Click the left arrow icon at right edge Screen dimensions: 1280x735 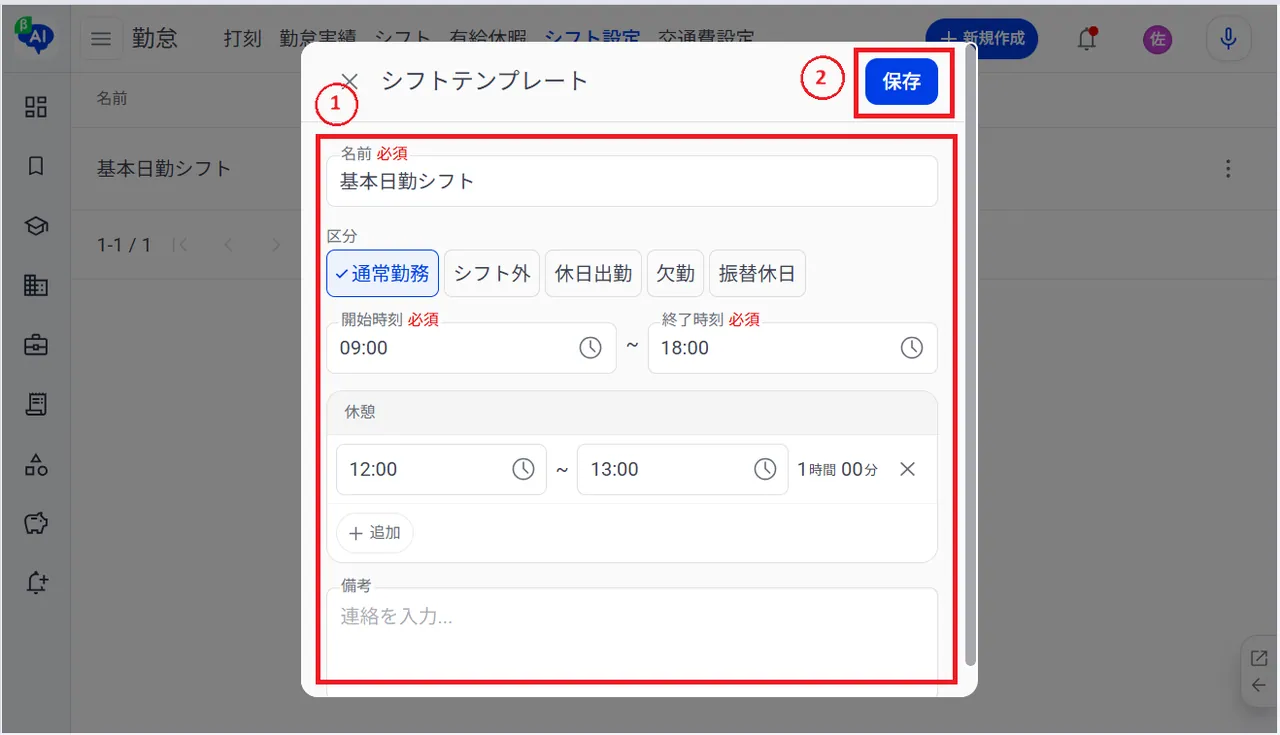coord(1259,685)
